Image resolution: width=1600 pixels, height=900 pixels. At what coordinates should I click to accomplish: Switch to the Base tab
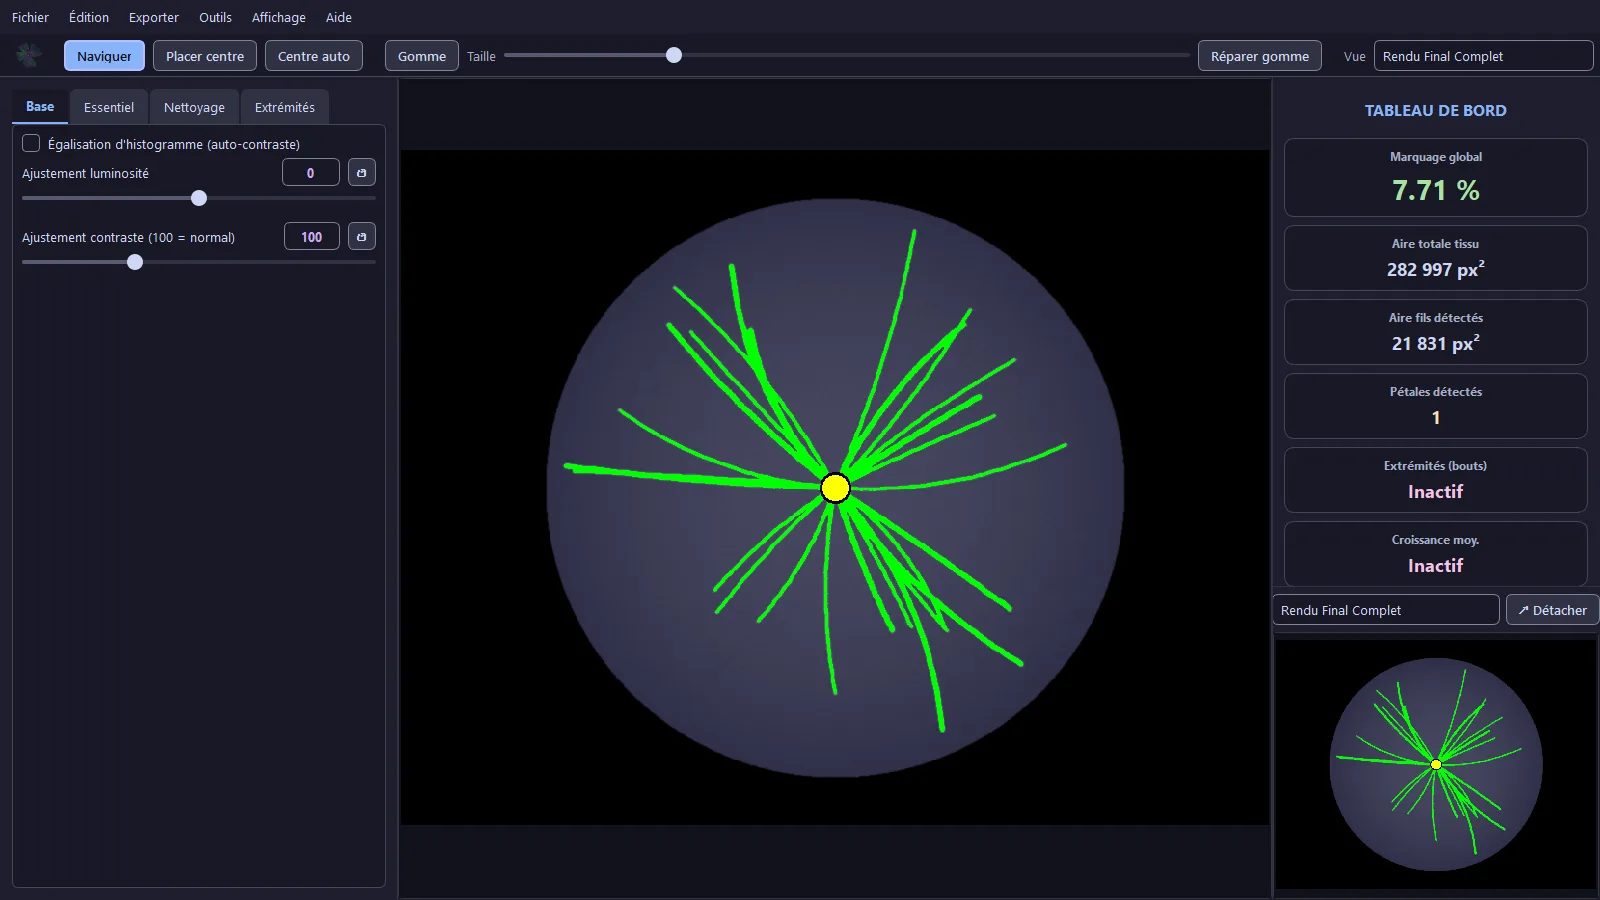pyautogui.click(x=40, y=107)
